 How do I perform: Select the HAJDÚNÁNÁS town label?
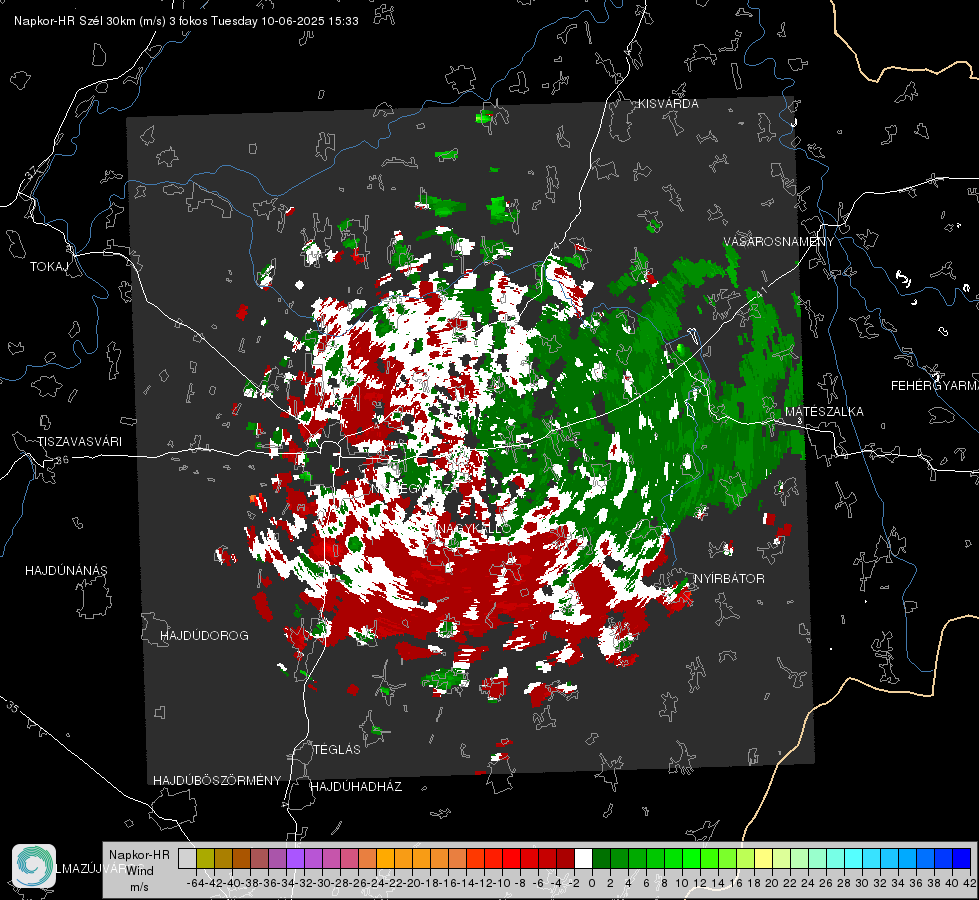[x=66, y=571]
